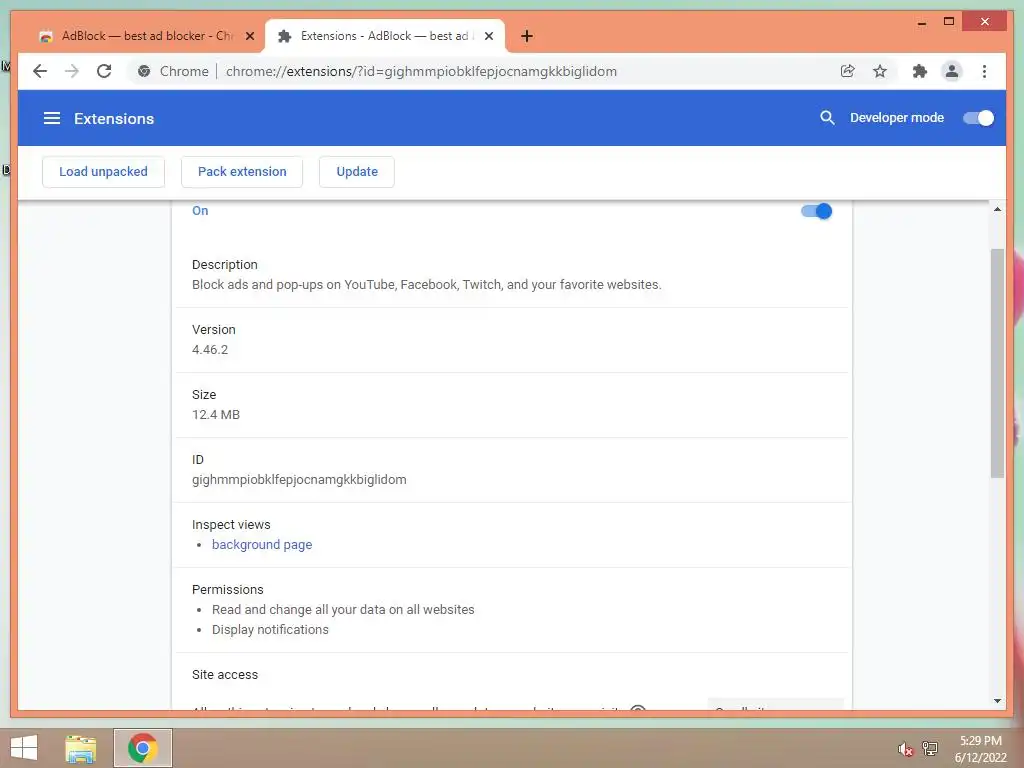Image resolution: width=1024 pixels, height=768 pixels.
Task: Open Chrome's three-dot menu
Action: [984, 71]
